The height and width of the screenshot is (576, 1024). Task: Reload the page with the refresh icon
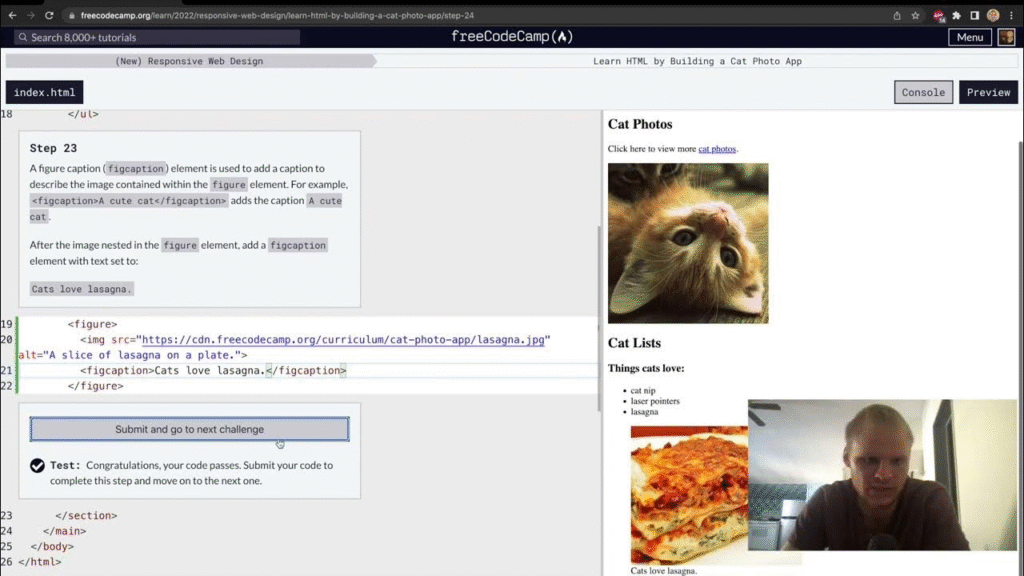pyautogui.click(x=50, y=16)
